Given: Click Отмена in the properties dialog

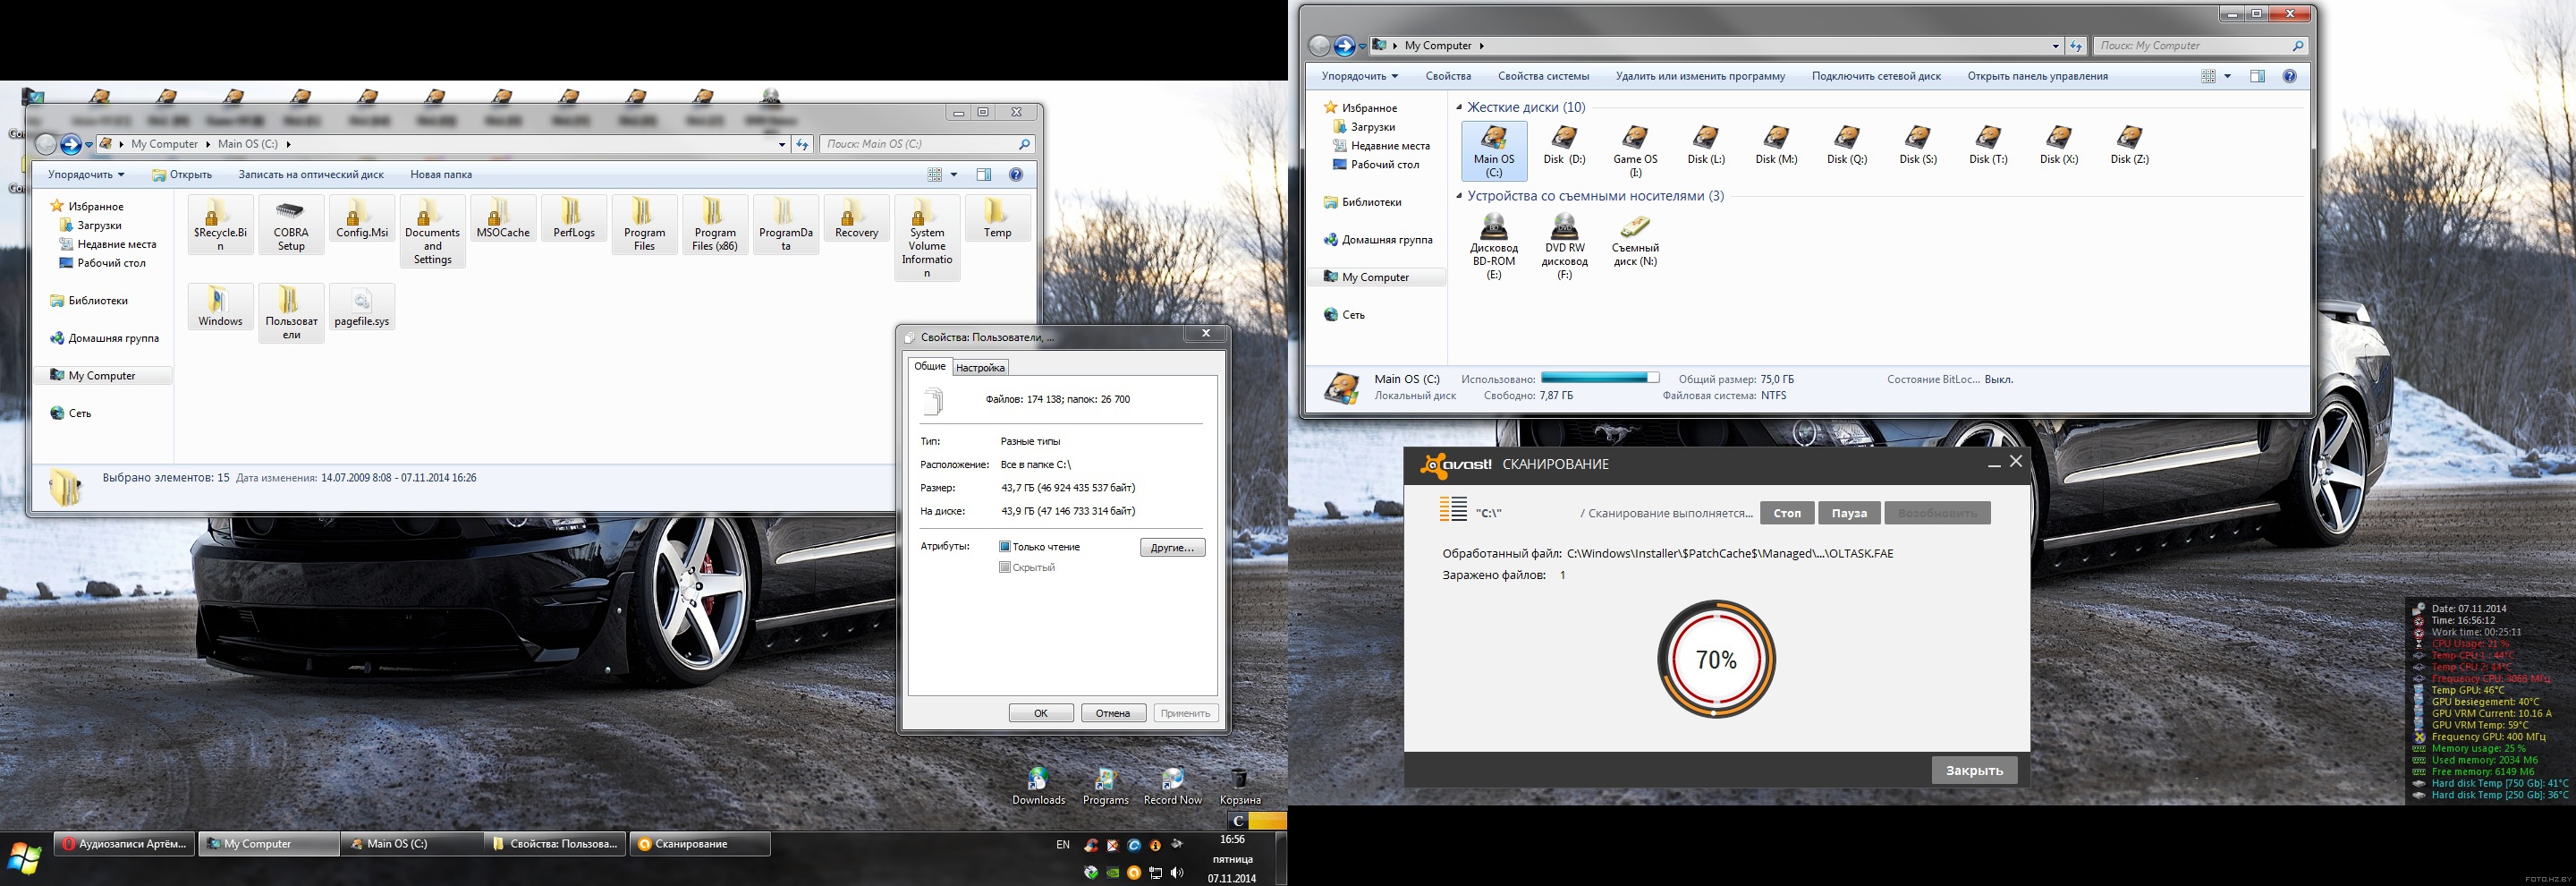Looking at the screenshot, I should tap(1112, 713).
